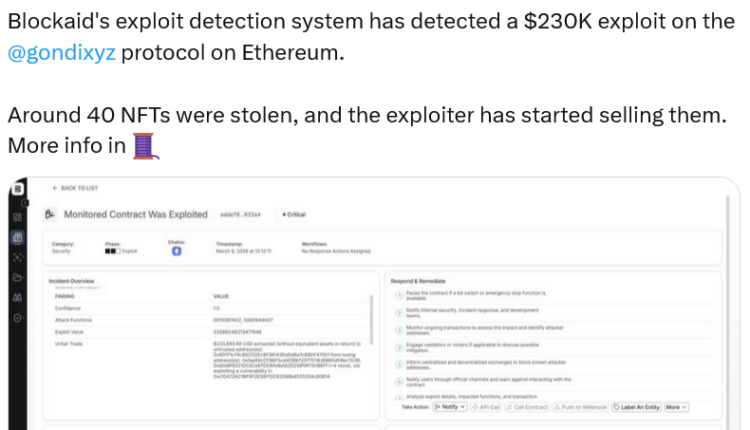The image size is (750, 430).
Task: Click the thread spool emoji
Action: 146,146
